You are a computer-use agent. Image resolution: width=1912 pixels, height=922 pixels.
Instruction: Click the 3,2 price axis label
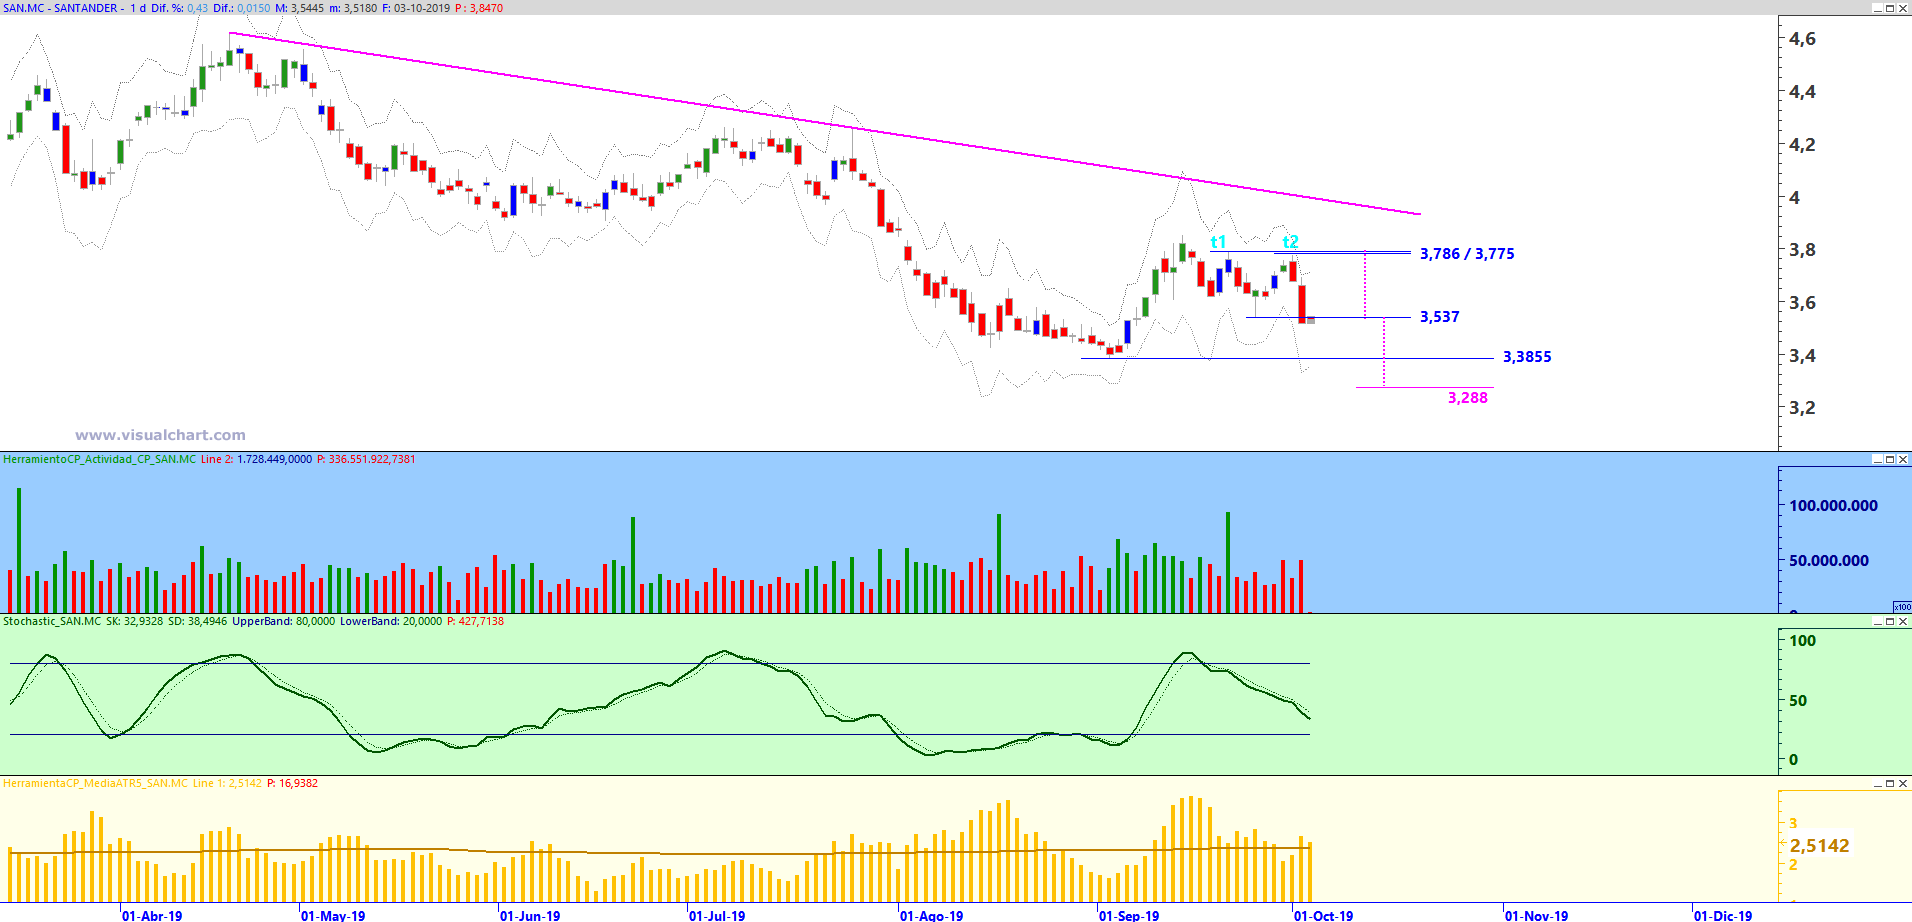click(x=1802, y=408)
